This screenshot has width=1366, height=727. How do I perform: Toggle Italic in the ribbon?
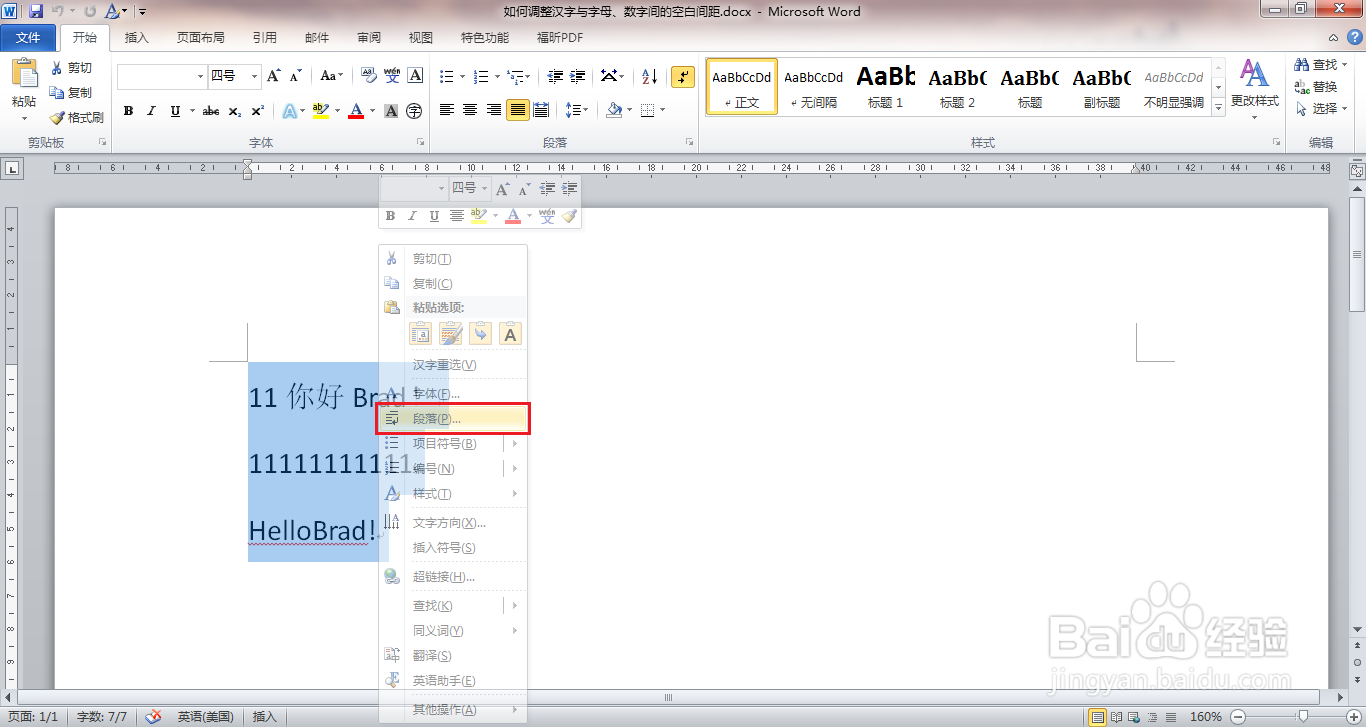[151, 111]
